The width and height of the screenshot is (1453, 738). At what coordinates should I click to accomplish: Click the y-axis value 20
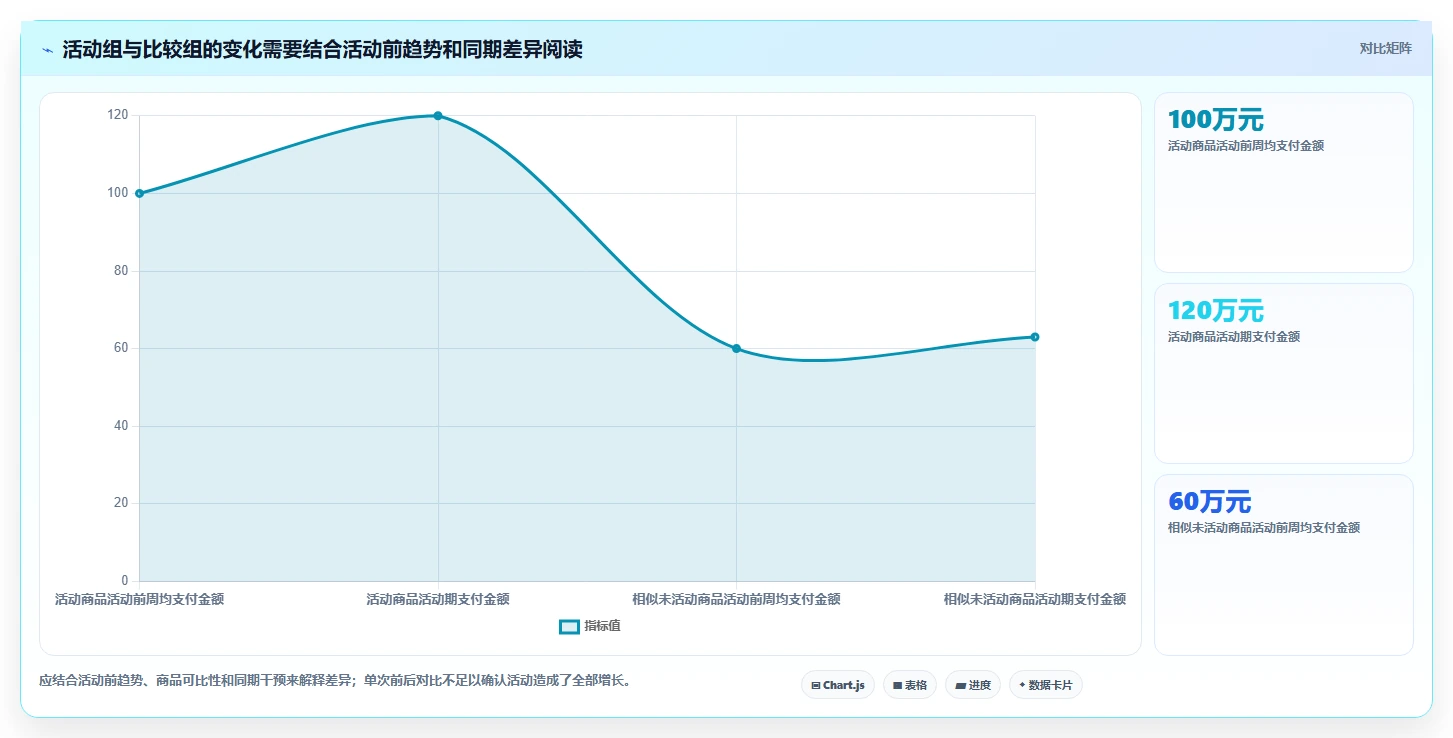[121, 503]
